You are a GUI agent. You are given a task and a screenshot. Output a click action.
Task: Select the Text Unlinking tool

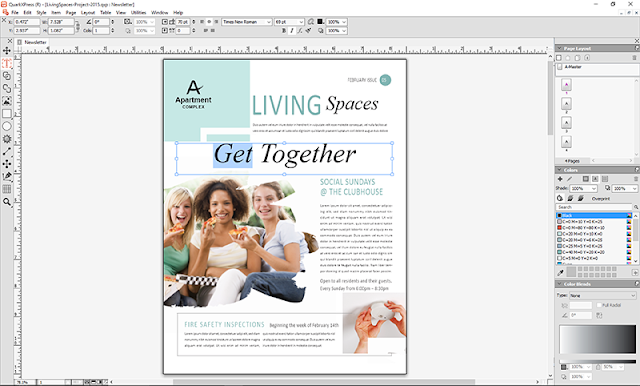click(x=7, y=89)
